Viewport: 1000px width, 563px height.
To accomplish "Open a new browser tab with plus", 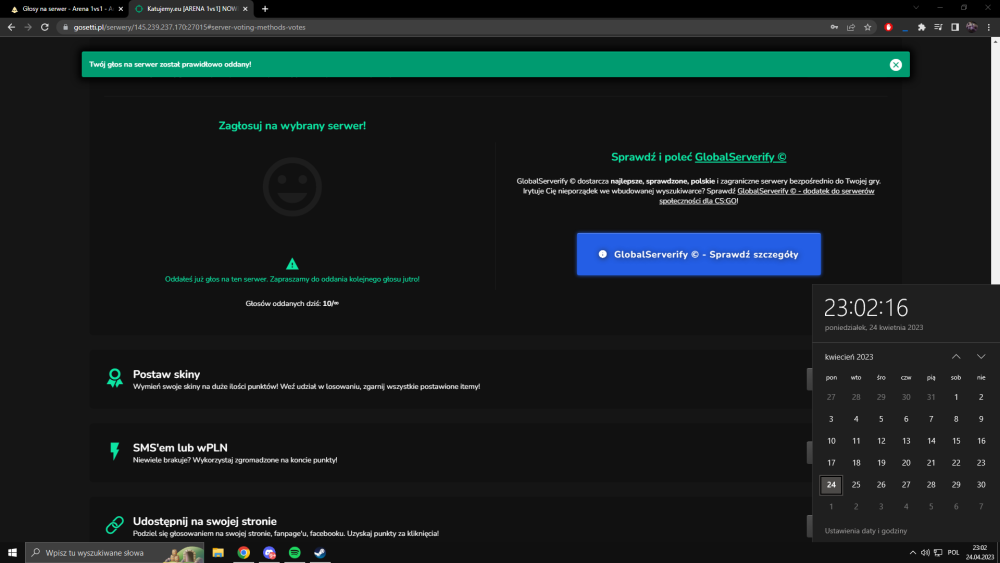I will click(265, 9).
